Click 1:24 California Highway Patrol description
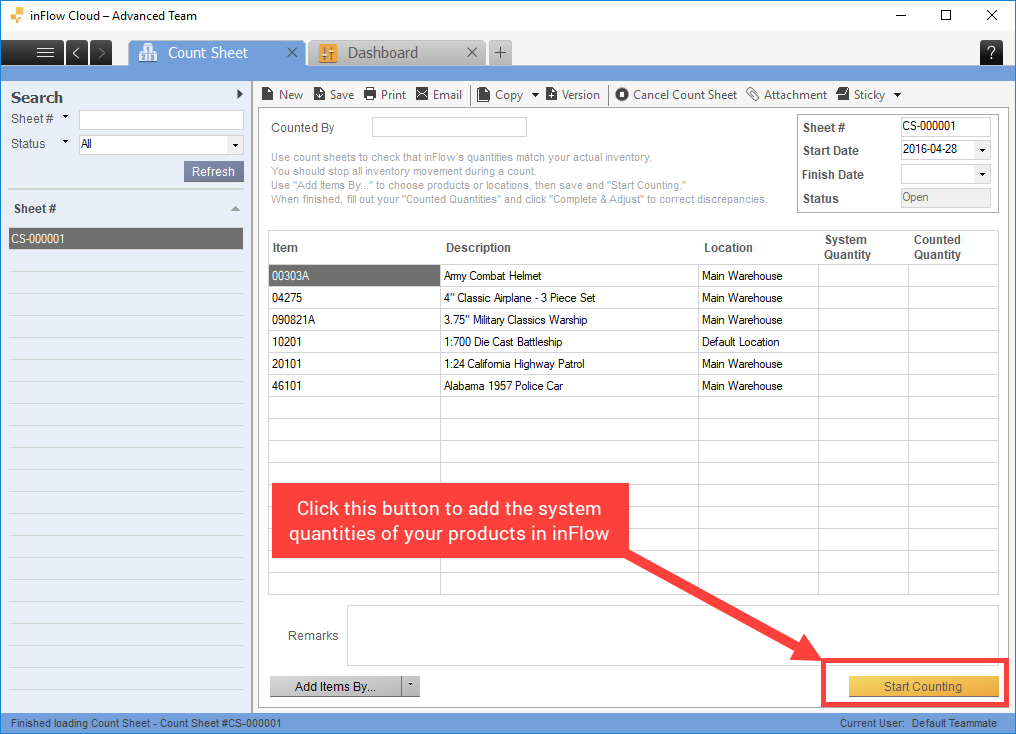The width and height of the screenshot is (1016, 734). (x=570, y=364)
